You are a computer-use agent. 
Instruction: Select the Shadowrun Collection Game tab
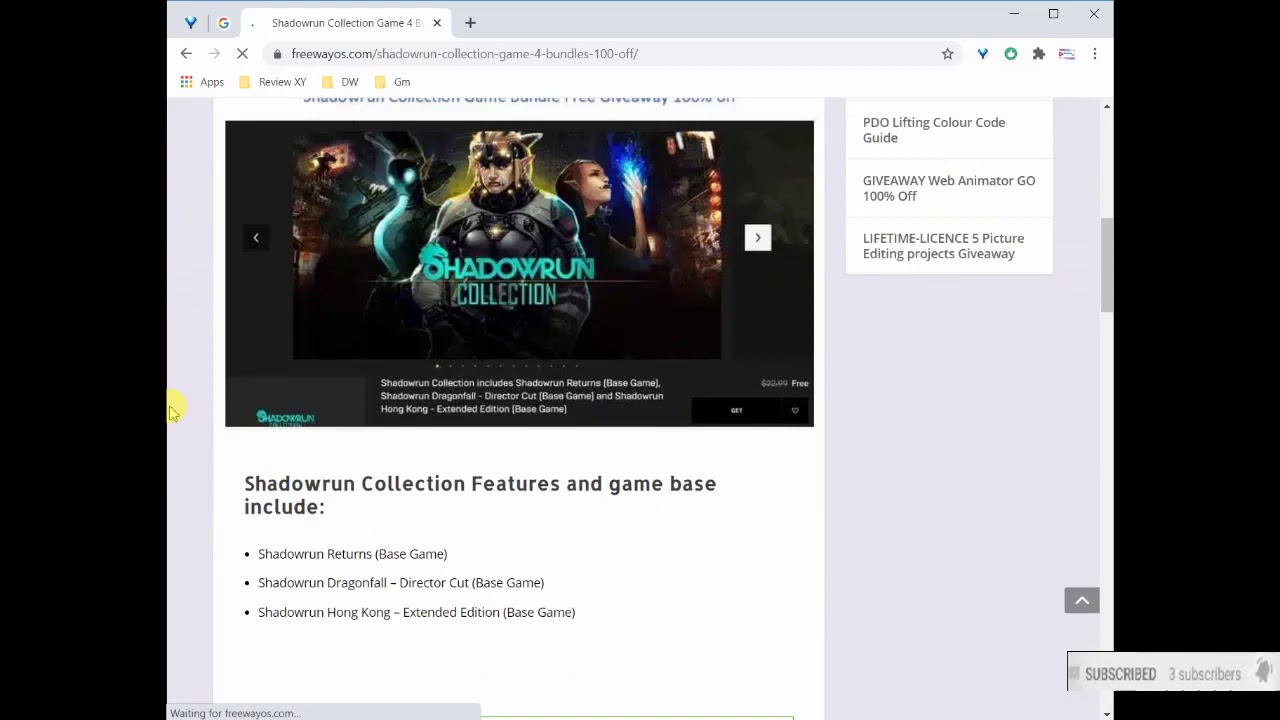(345, 23)
